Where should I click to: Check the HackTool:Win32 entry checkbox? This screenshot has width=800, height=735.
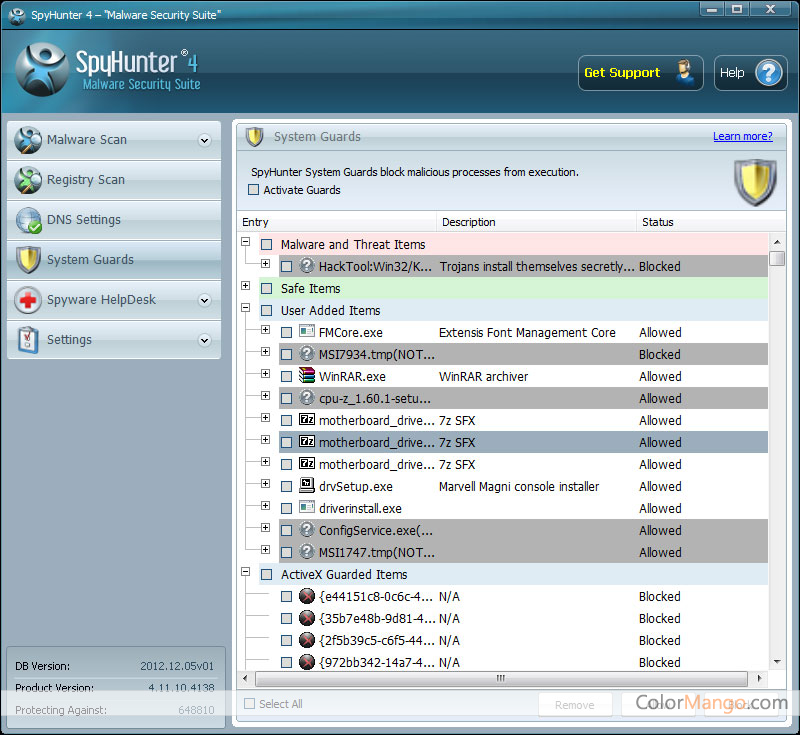coord(286,267)
